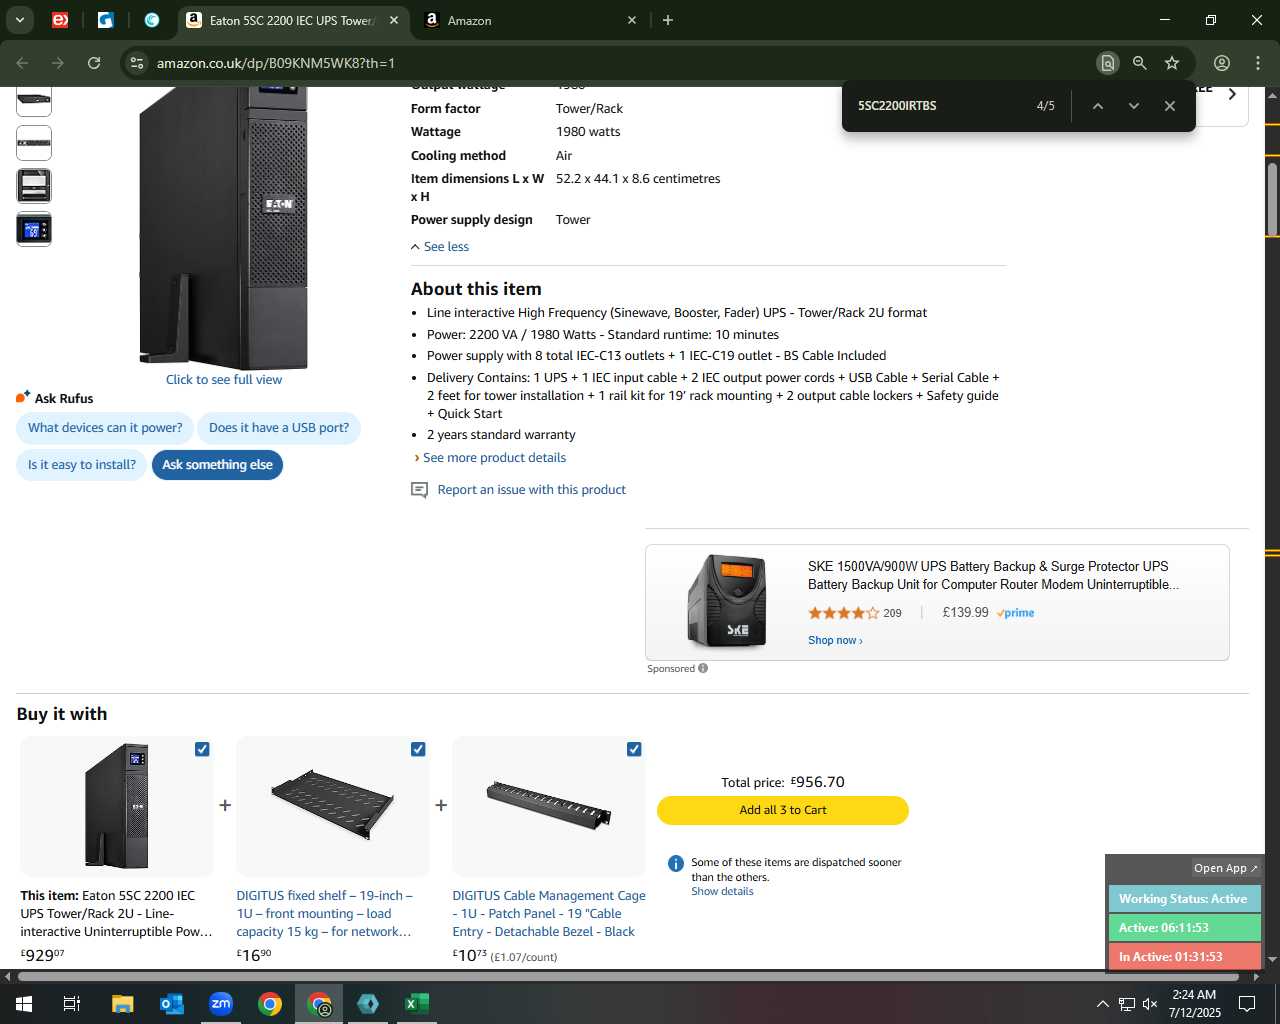Viewport: 1280px width, 1024px height.
Task: Select LCD display thumbnail image
Action: pos(34,229)
